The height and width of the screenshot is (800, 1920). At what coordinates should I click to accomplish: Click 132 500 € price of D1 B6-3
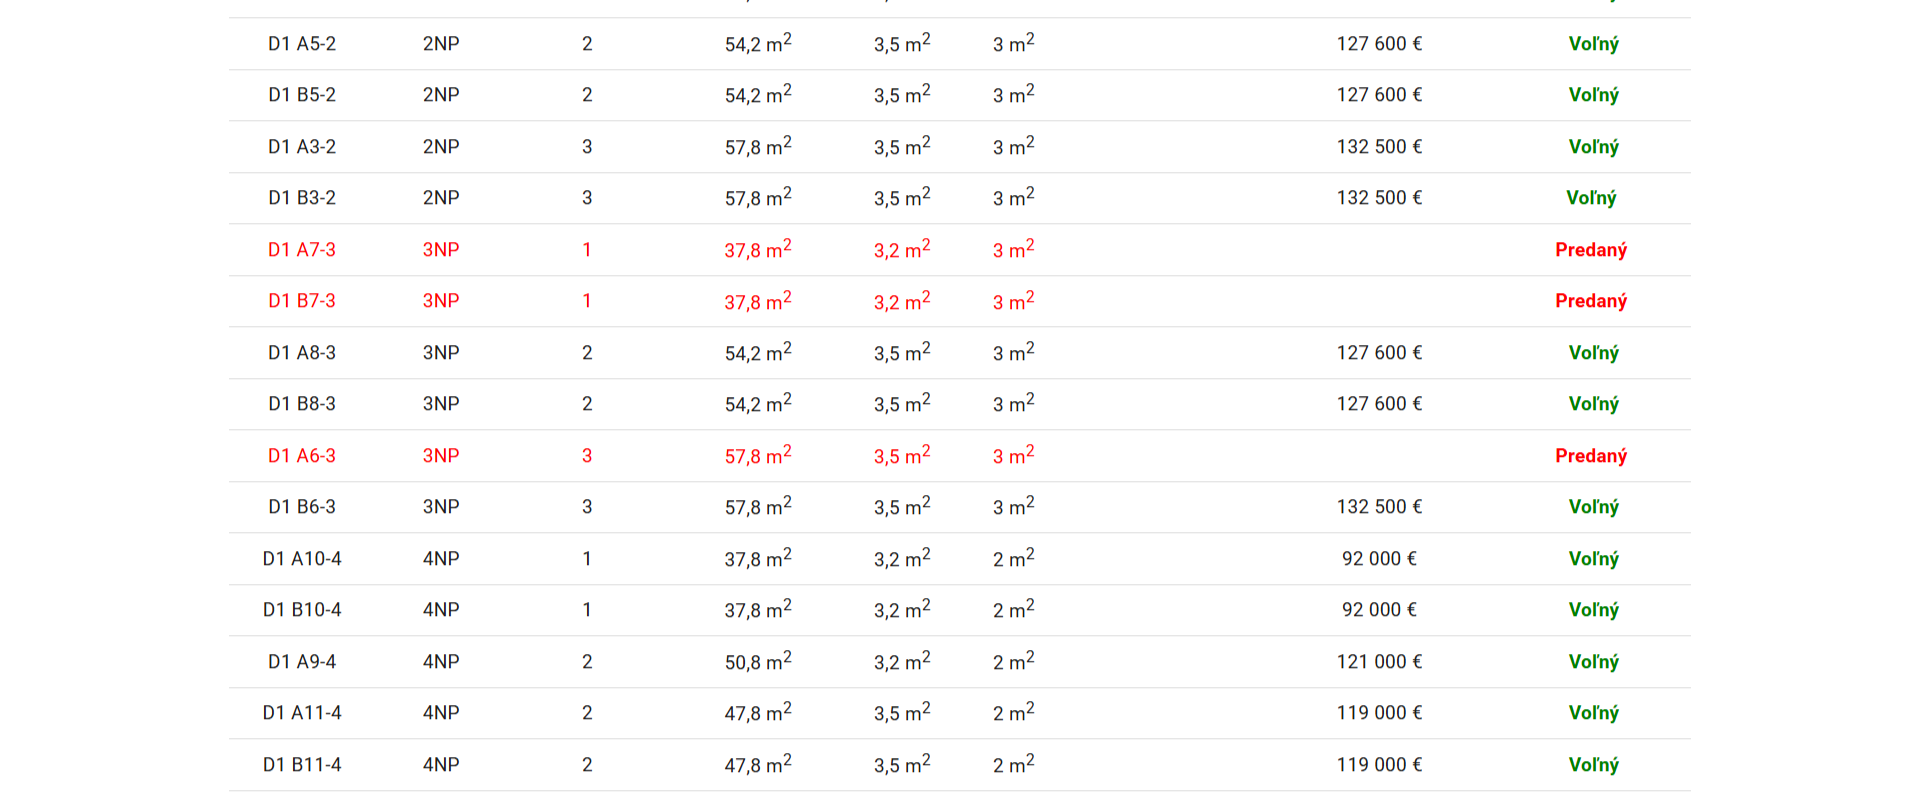click(x=1379, y=507)
